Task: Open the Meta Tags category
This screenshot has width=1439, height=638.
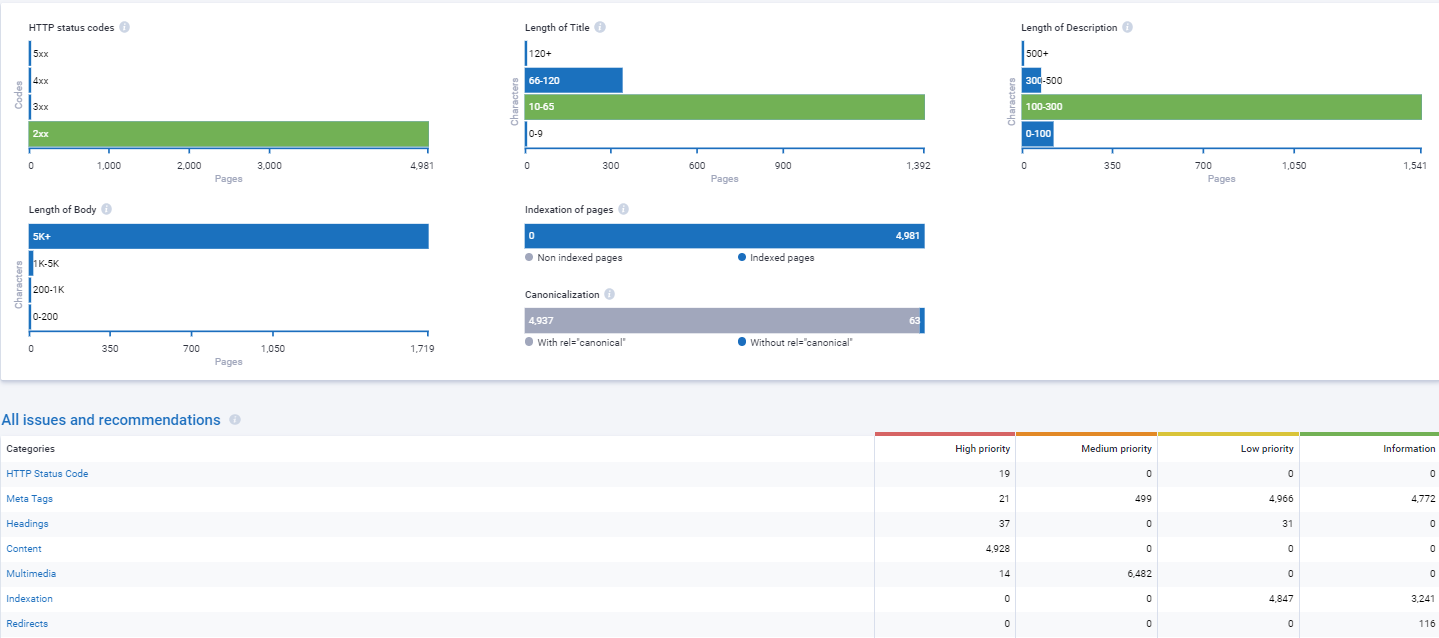Action: click(x=30, y=499)
